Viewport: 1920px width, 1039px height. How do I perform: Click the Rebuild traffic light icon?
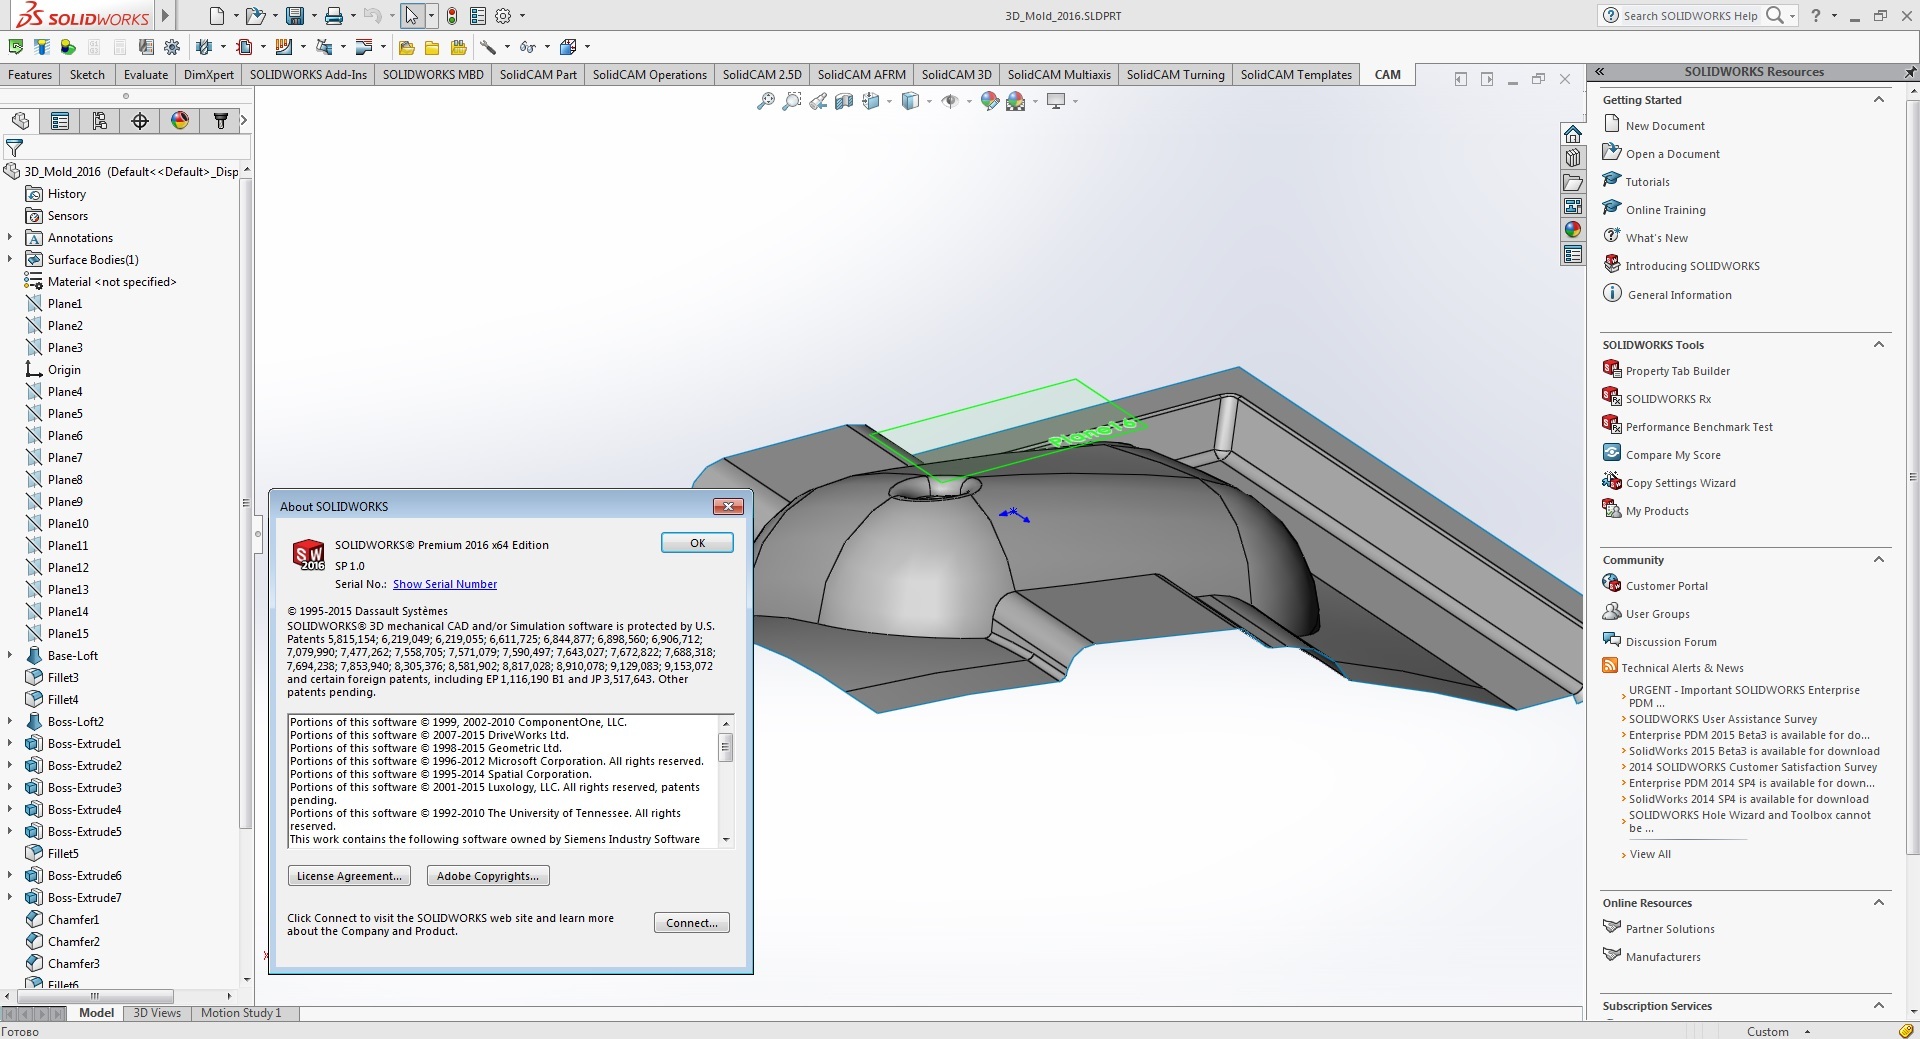coord(452,16)
